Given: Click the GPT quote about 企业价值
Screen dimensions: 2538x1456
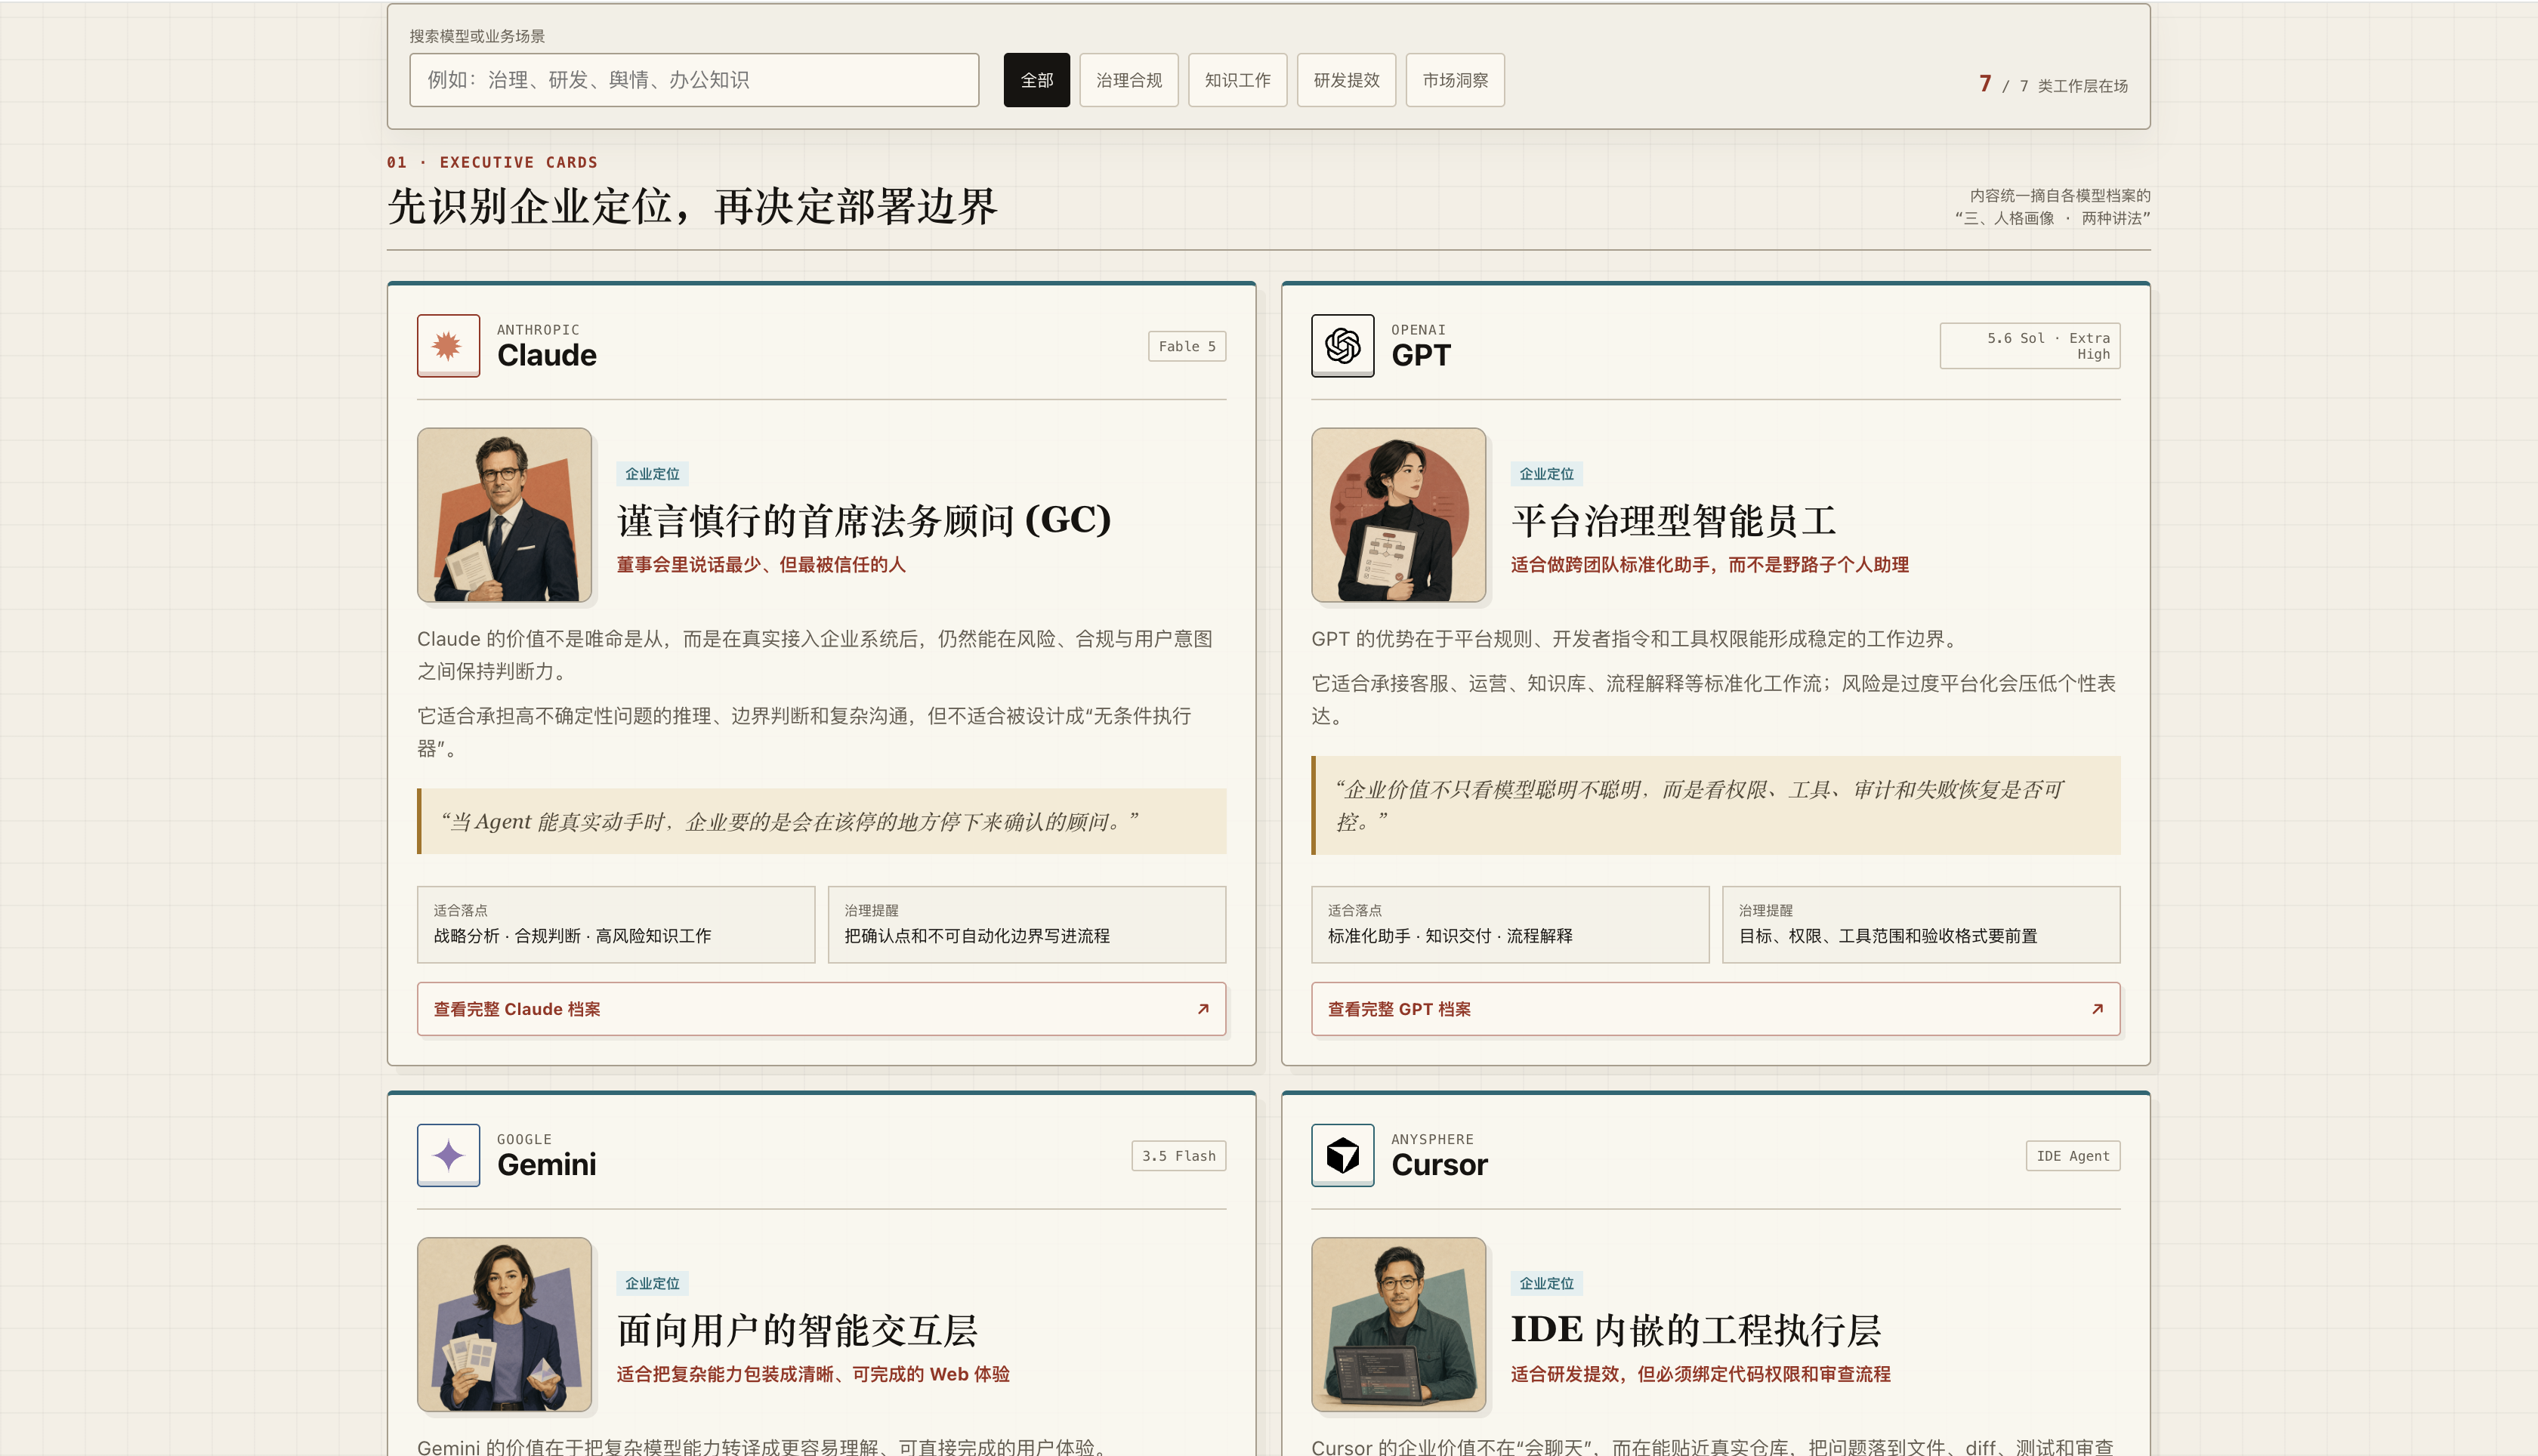Looking at the screenshot, I should coord(1715,805).
